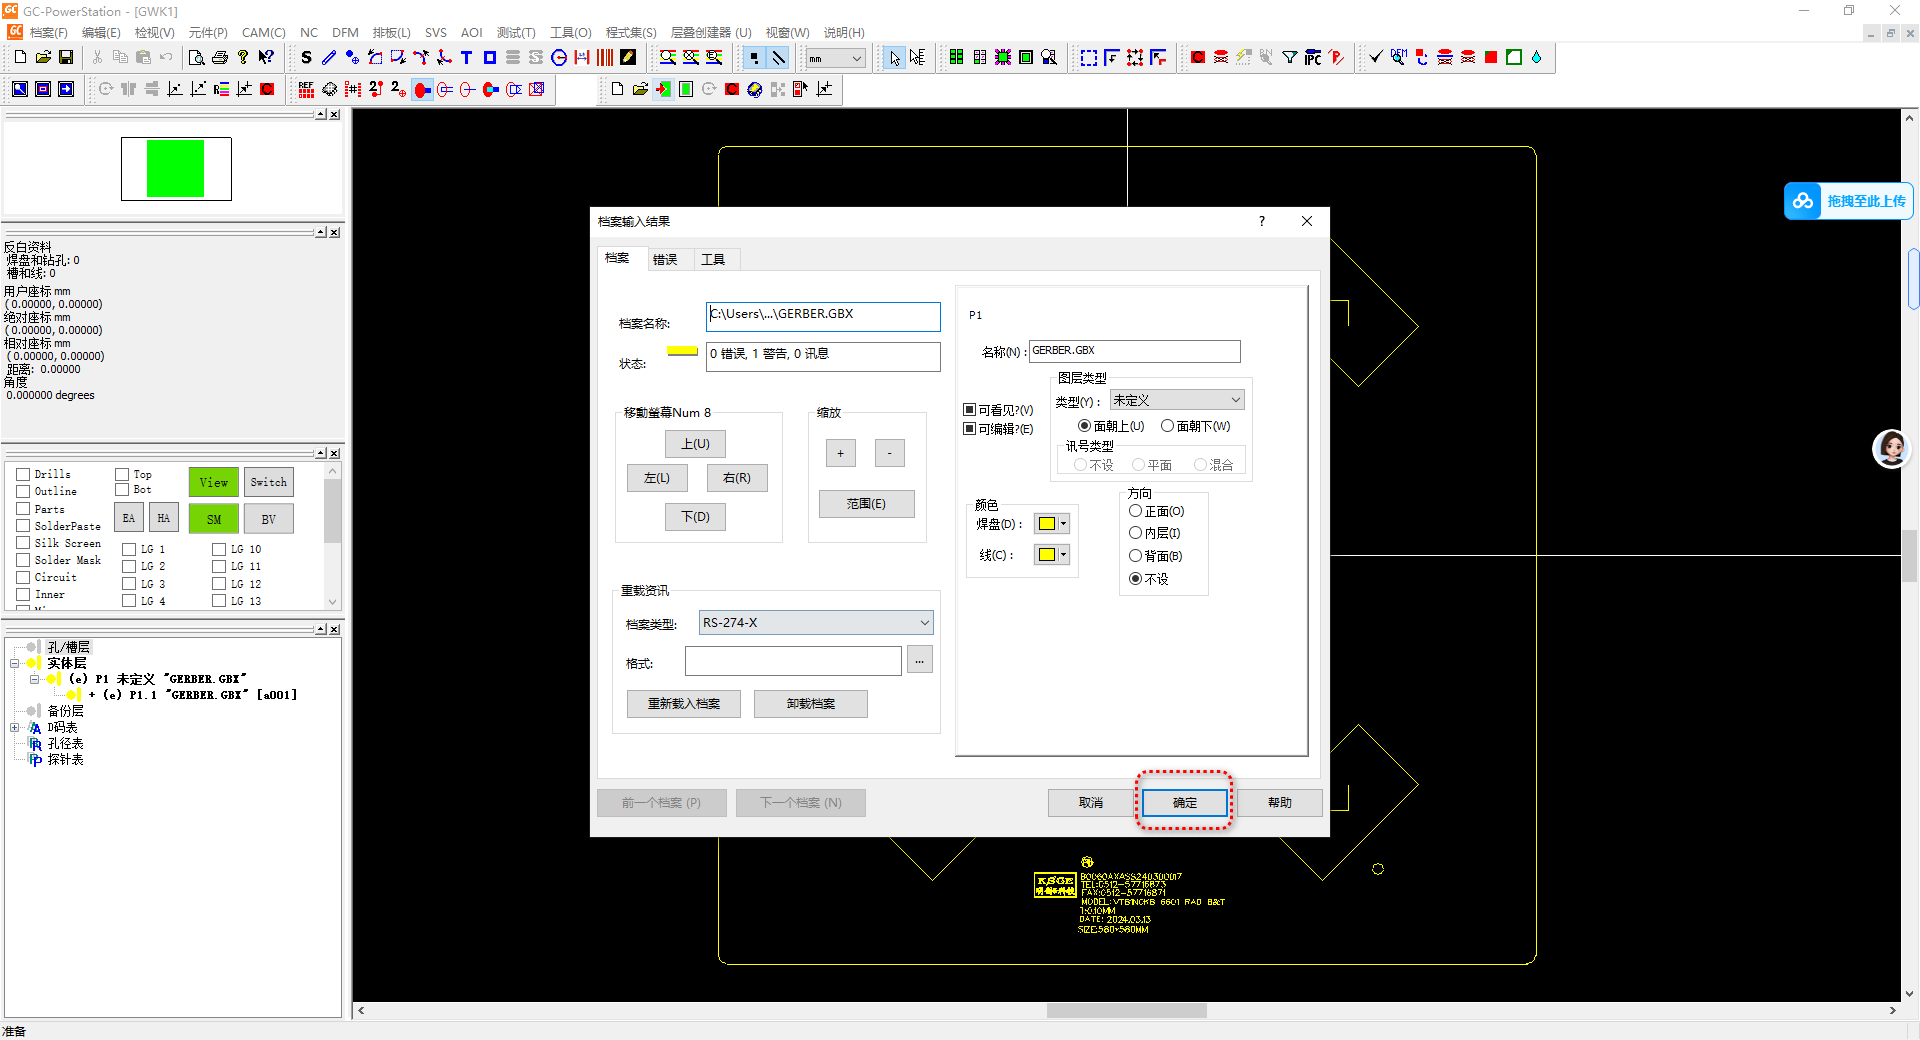Click the cyan water drop icon
The width and height of the screenshot is (1920, 1040).
pyautogui.click(x=1537, y=58)
